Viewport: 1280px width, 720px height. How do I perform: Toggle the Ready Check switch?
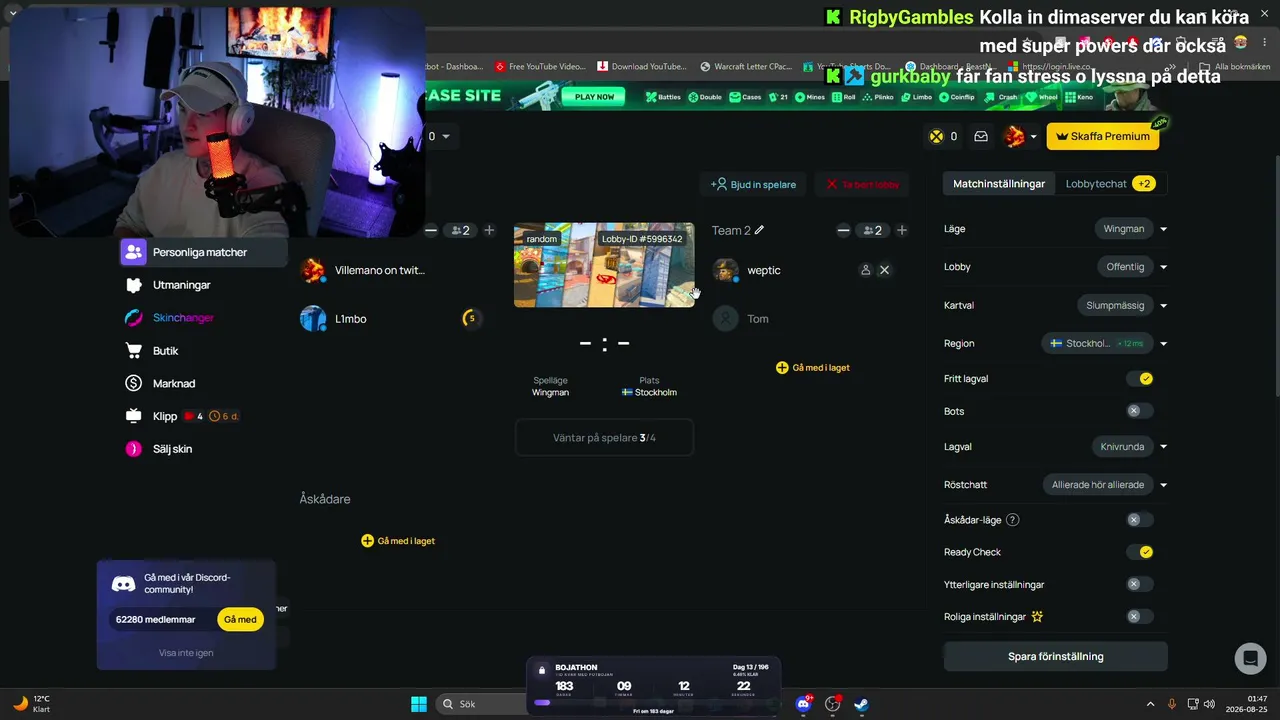[x=1140, y=552]
